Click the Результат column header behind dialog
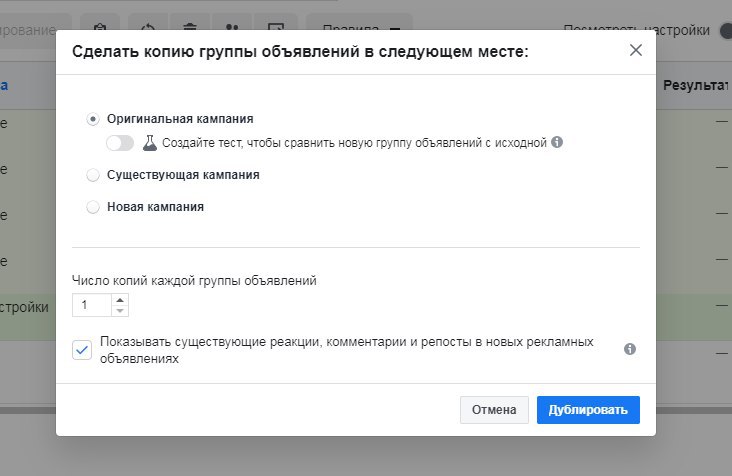Viewport: 732px width, 476px height. 696,85
